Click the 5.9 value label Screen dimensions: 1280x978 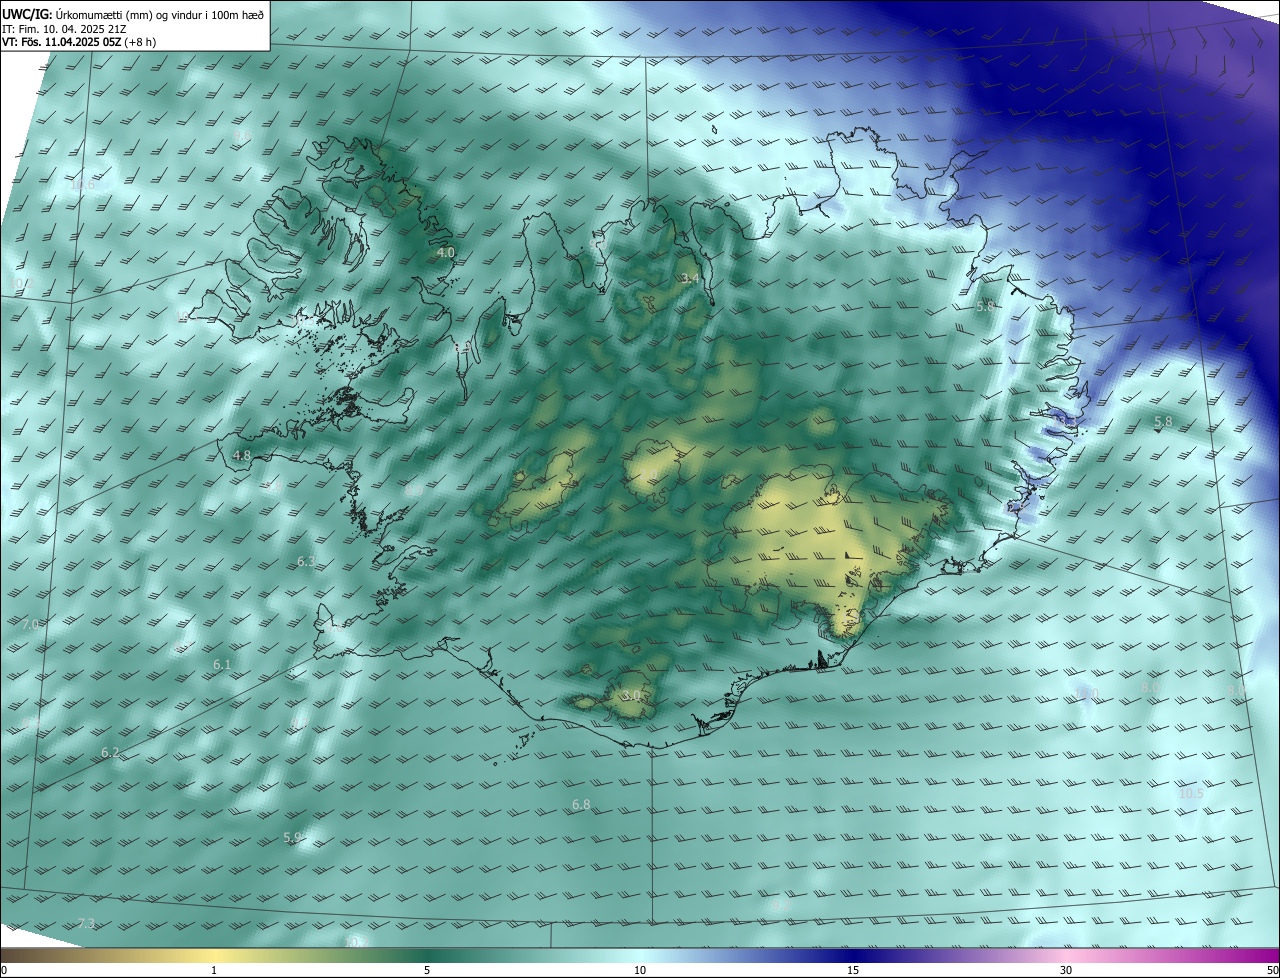pos(292,837)
